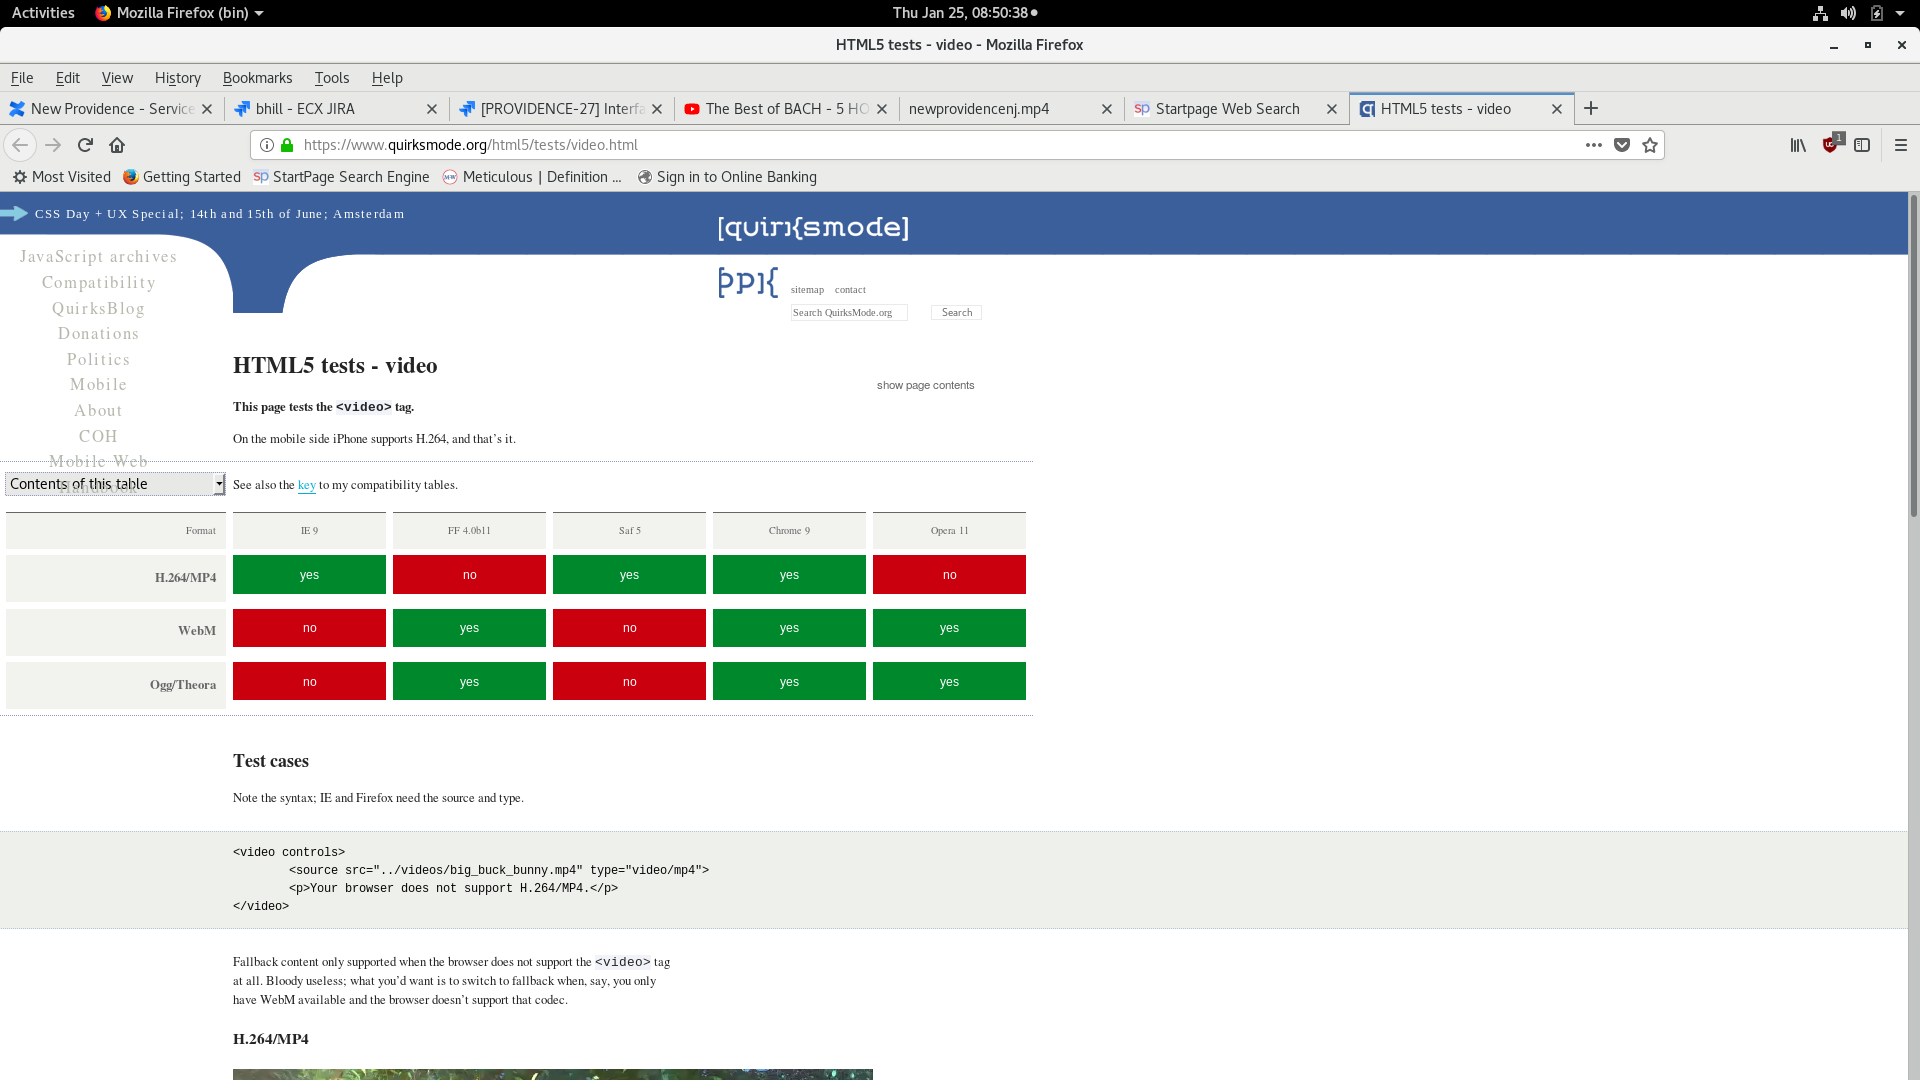
Task: Open a new tab with plus button
Action: [1591, 108]
